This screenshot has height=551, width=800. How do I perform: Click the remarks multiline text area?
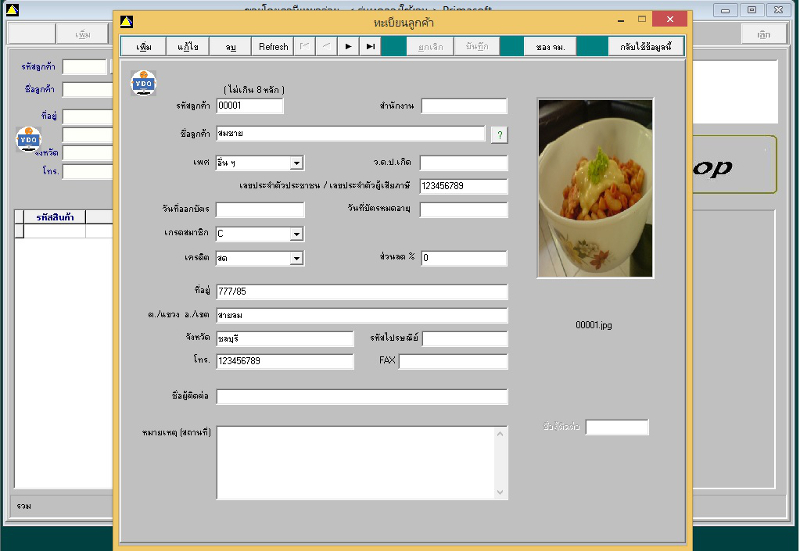pos(356,463)
